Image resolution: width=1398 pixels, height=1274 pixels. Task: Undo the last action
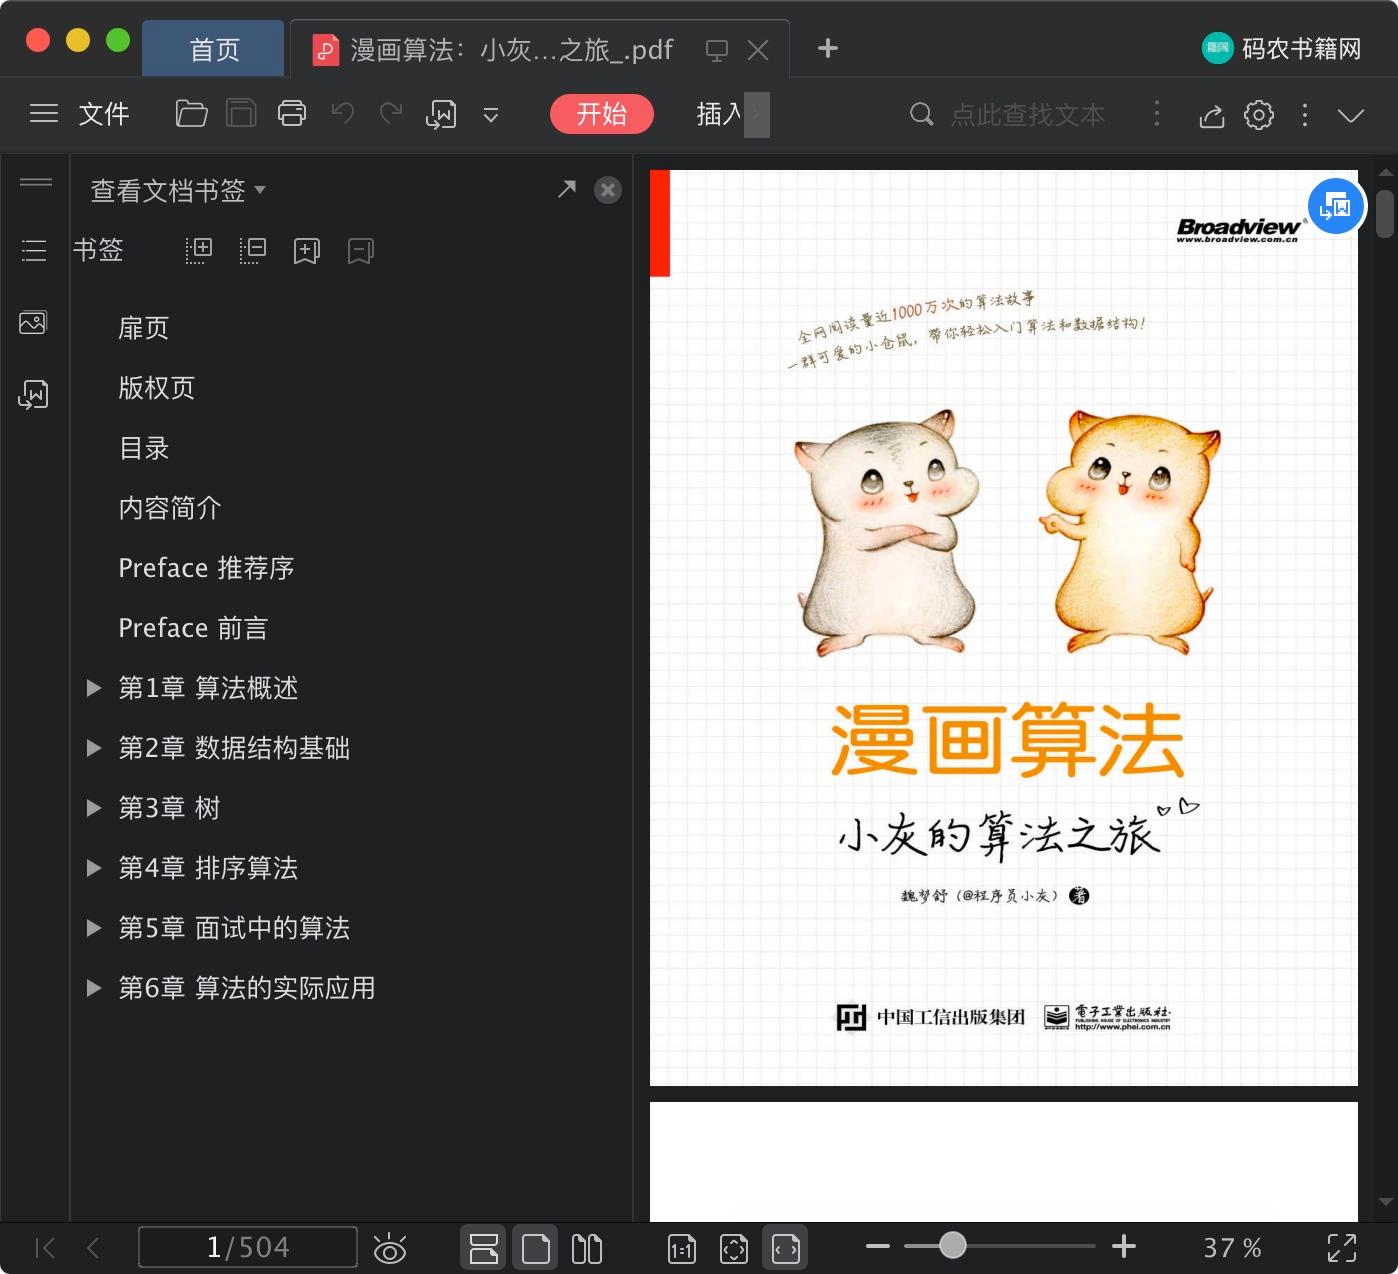pyautogui.click(x=343, y=114)
